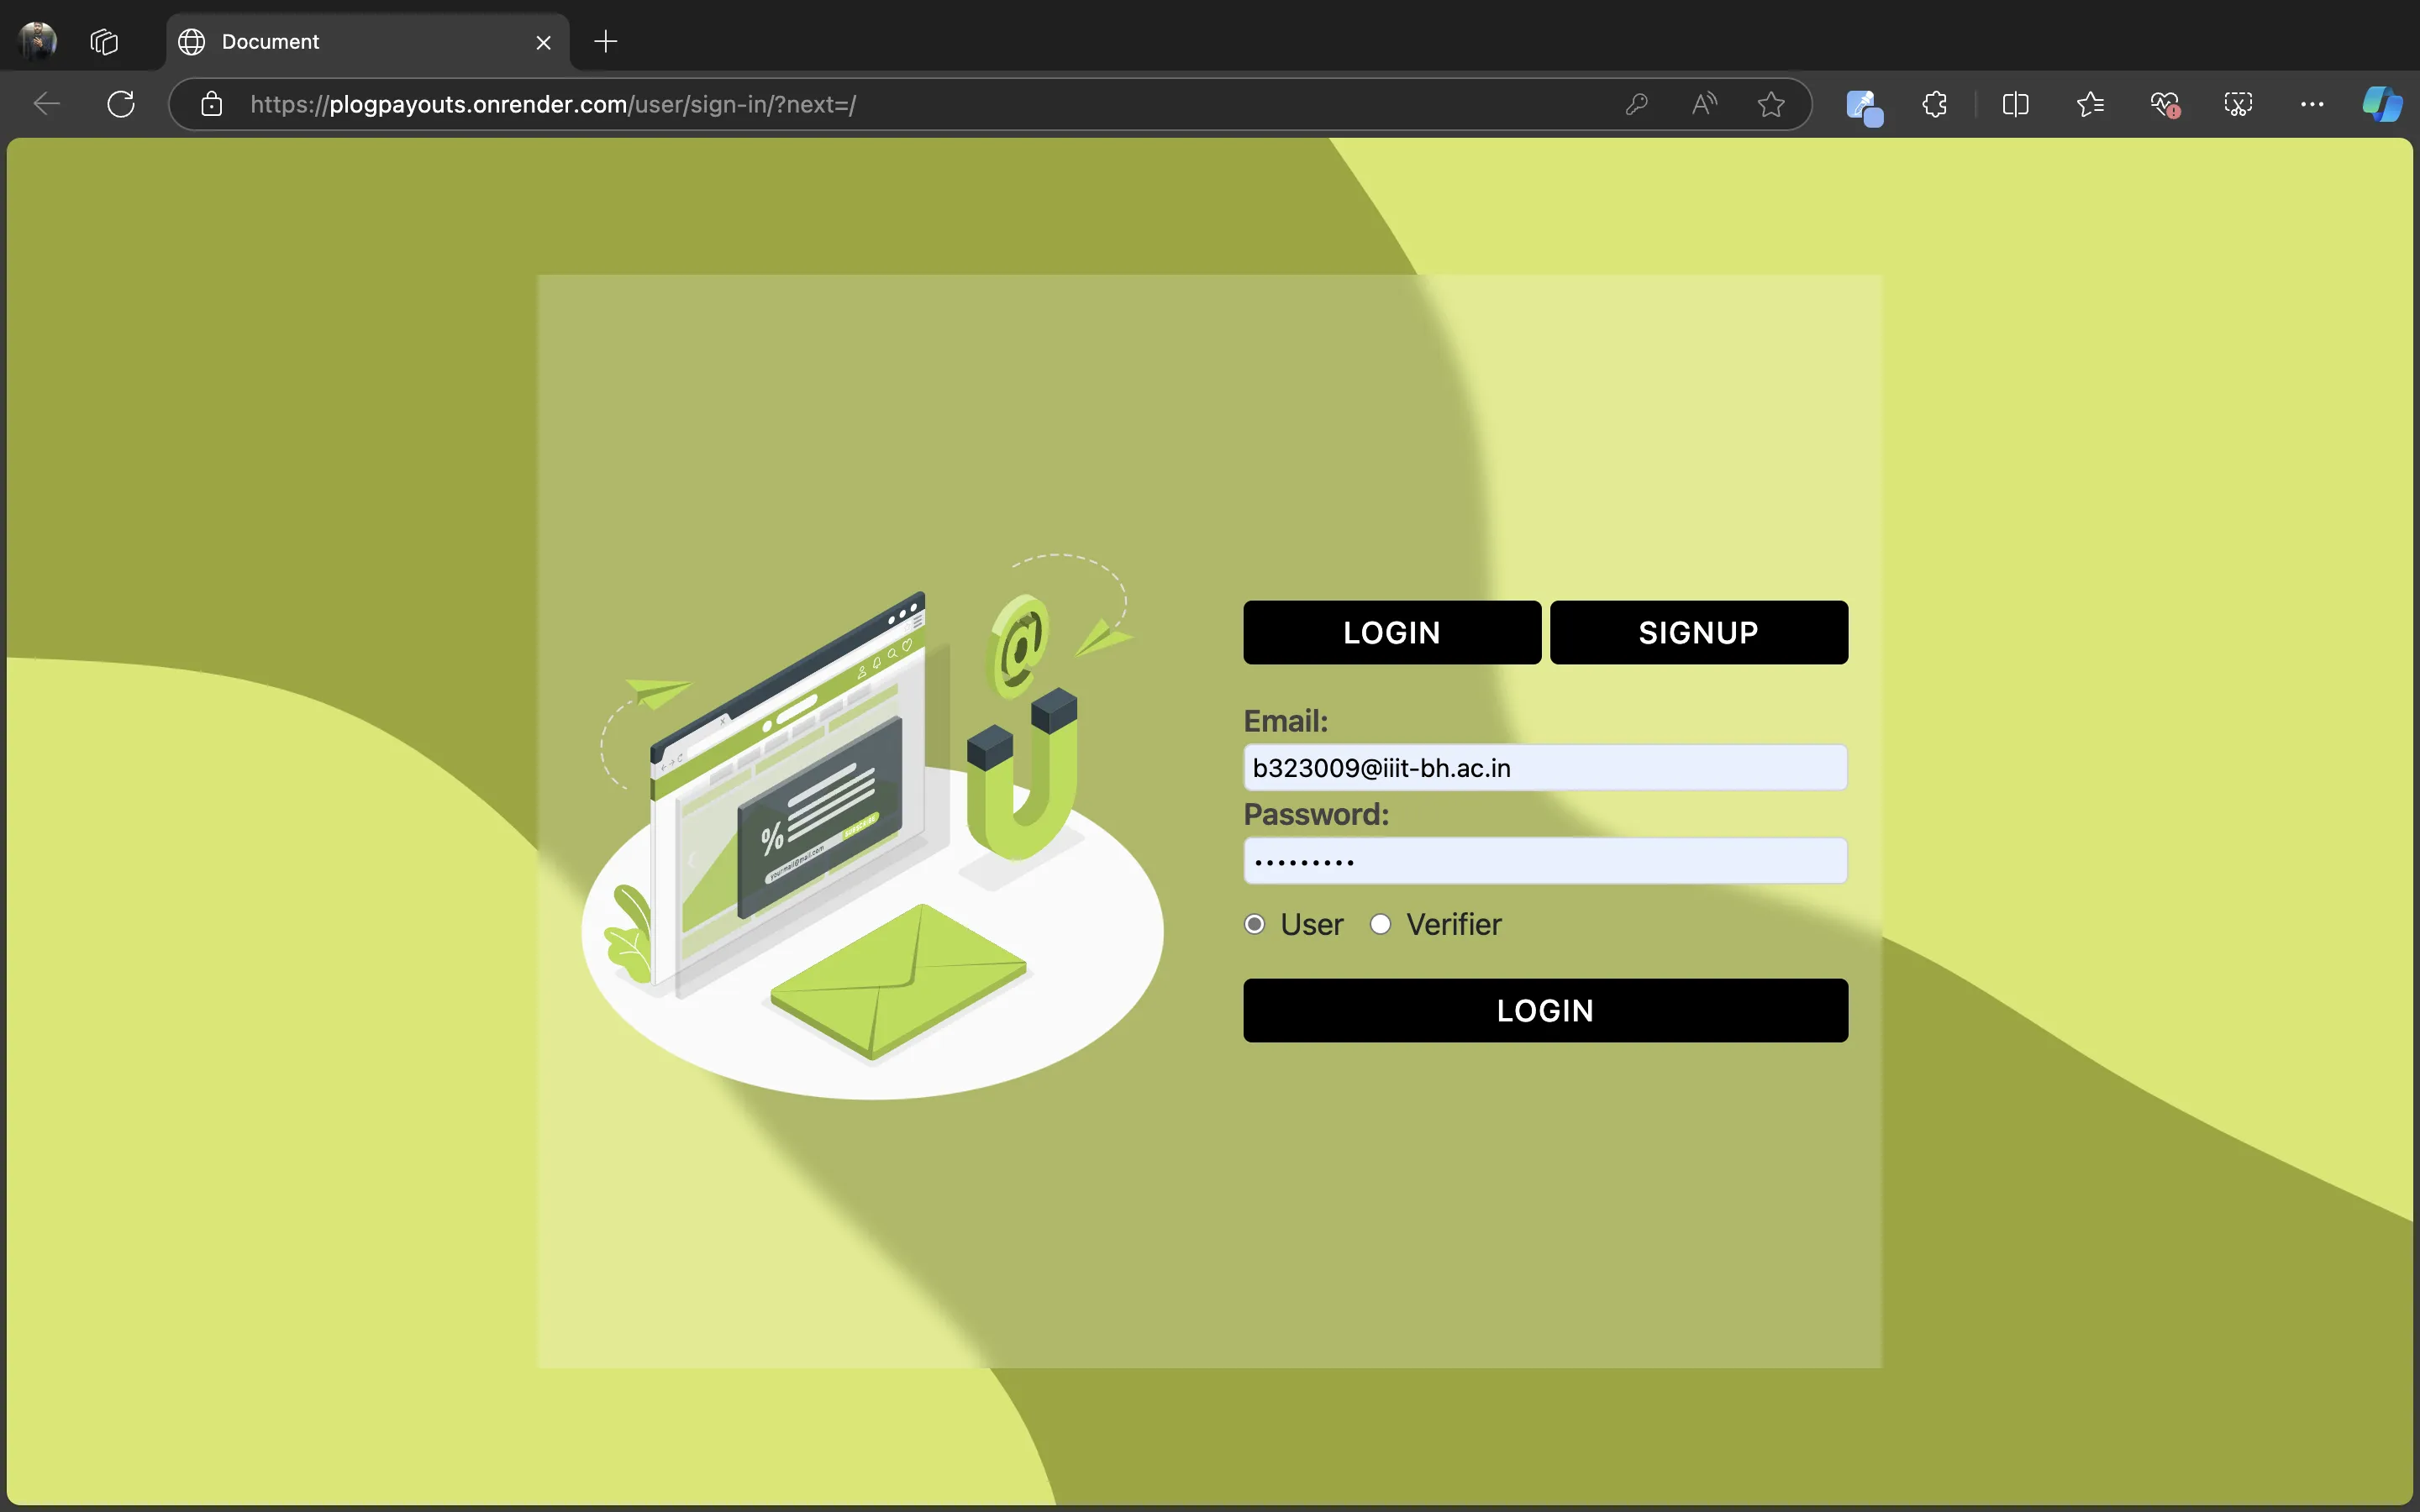Open saved passwords key icon
Screen dimensions: 2420x1512
coord(1636,104)
